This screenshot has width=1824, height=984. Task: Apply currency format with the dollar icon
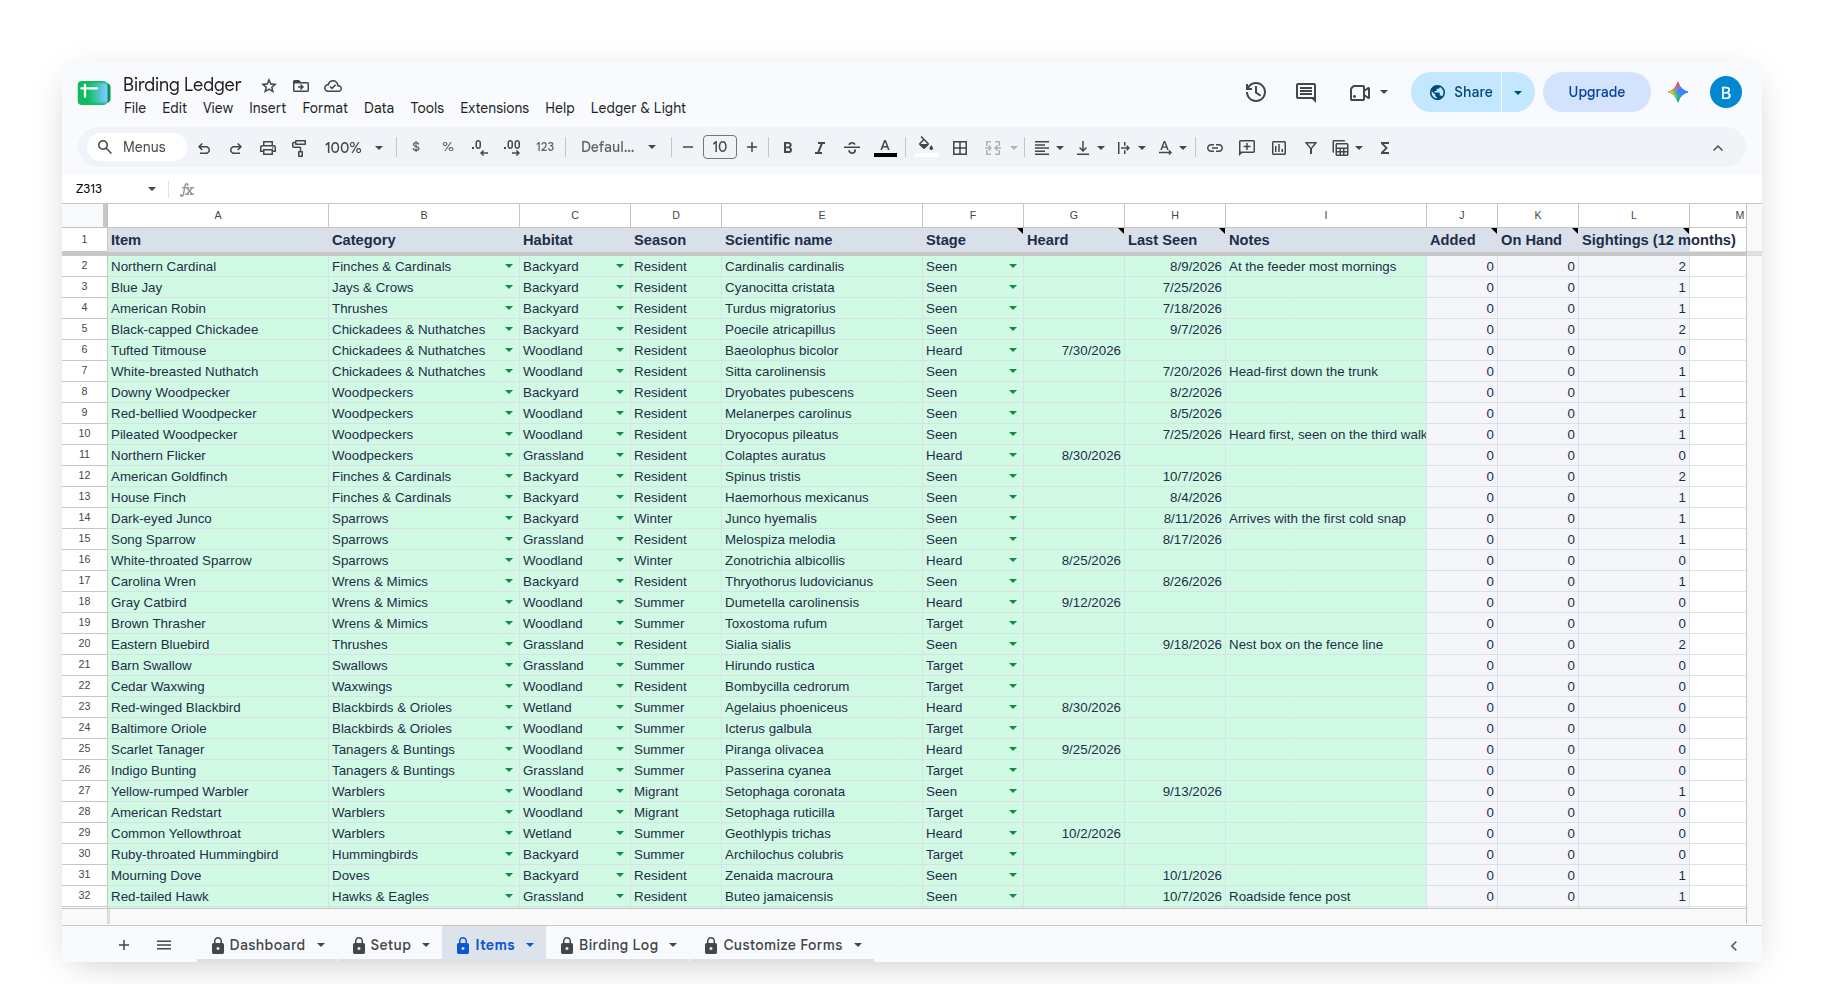416,147
